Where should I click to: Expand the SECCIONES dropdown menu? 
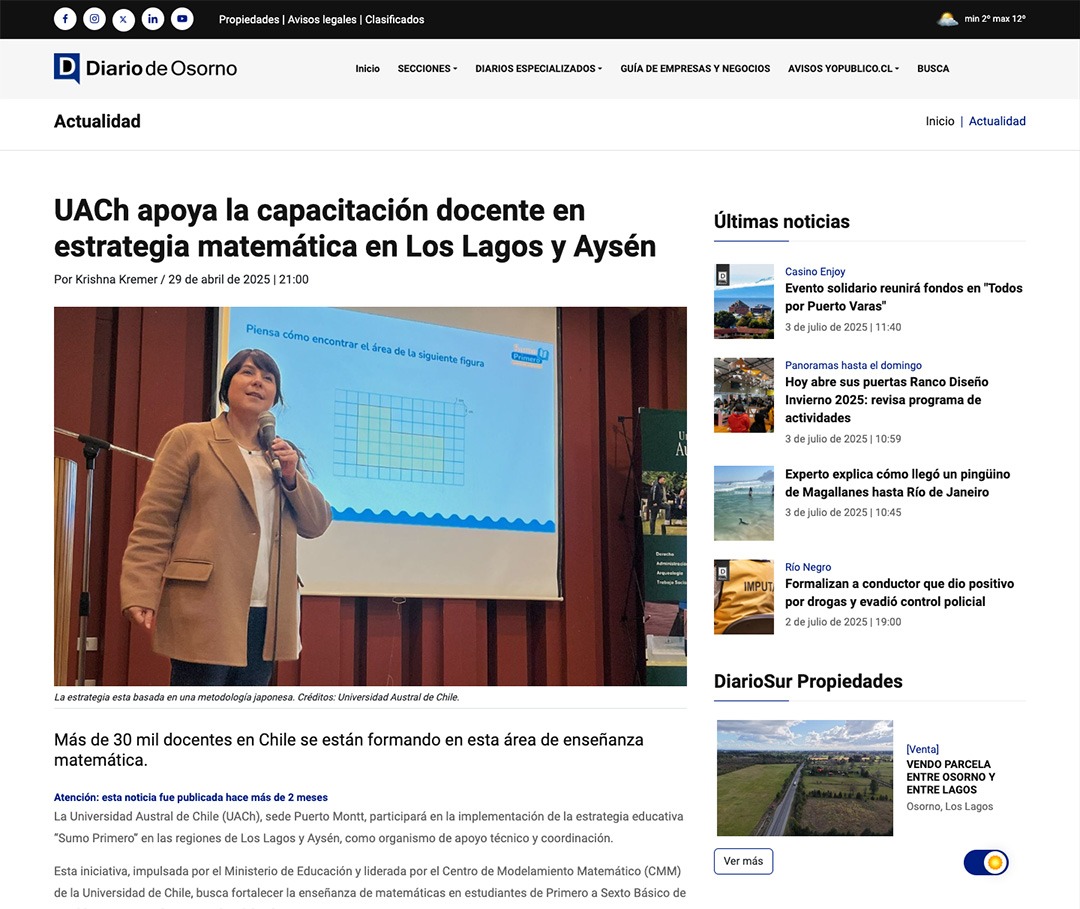(427, 69)
